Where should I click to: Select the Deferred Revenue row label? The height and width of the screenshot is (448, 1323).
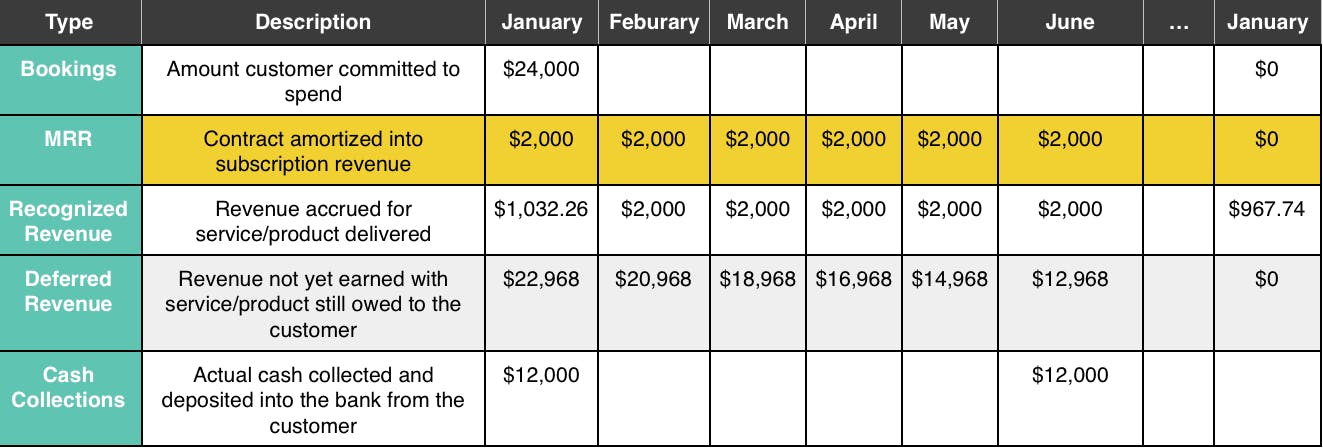click(x=70, y=291)
